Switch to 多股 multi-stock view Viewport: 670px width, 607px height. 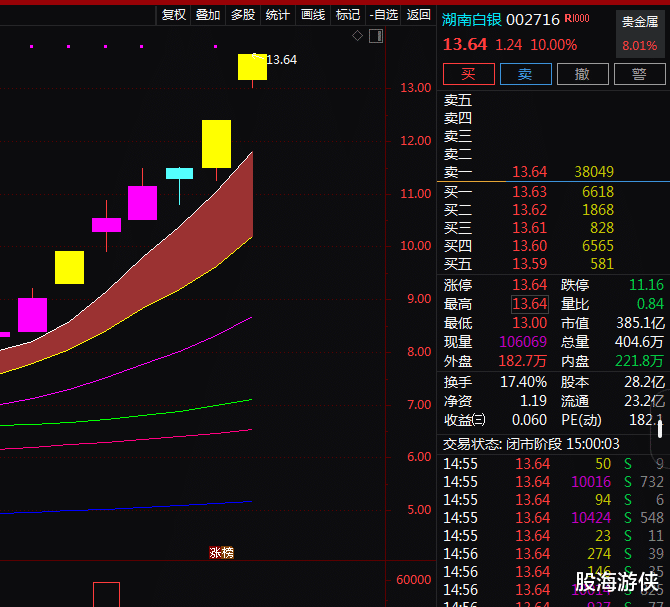243,15
